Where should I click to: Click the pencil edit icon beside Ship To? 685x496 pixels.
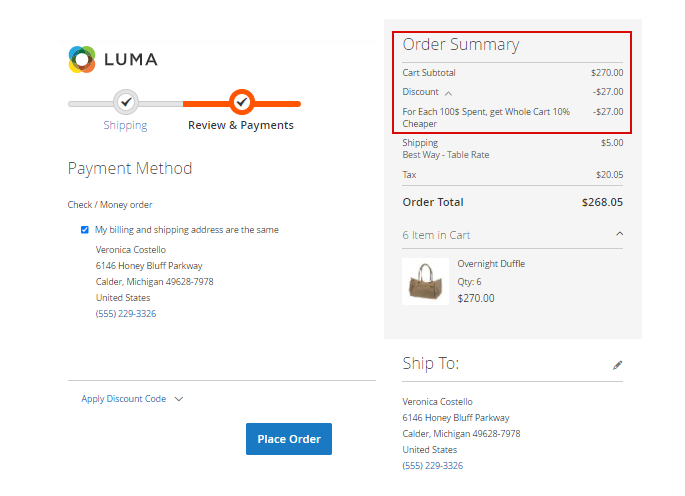(x=618, y=366)
